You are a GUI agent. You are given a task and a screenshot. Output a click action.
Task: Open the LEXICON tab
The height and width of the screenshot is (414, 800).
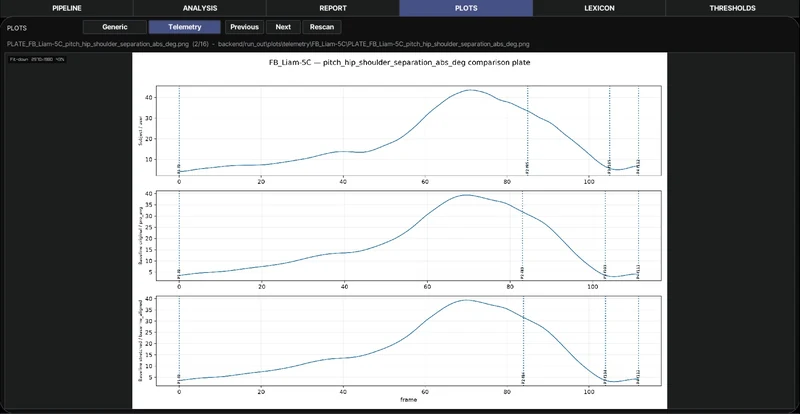599,8
